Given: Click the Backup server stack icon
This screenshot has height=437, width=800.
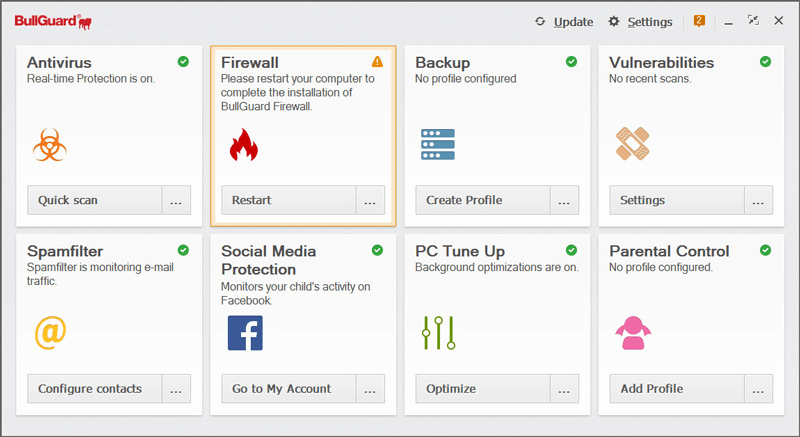Looking at the screenshot, I should pos(437,145).
